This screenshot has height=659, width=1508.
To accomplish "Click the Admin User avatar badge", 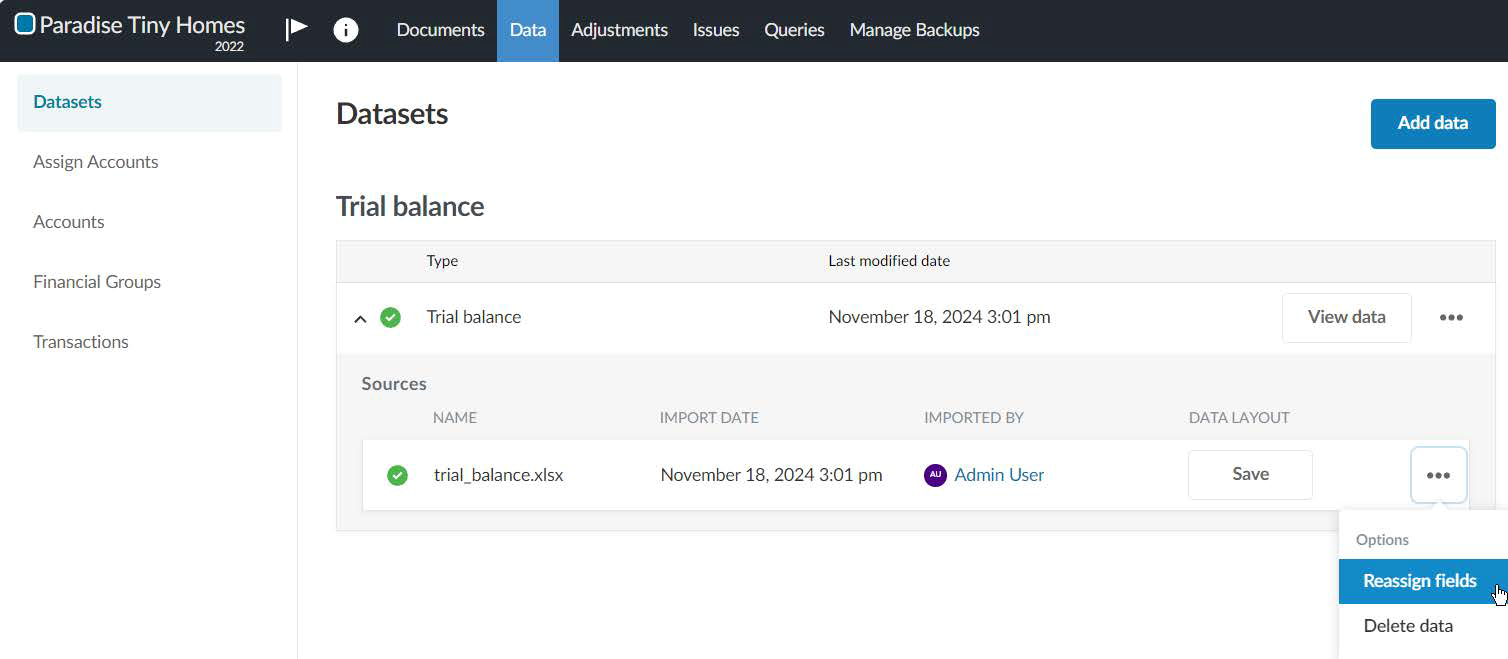I will click(935, 475).
